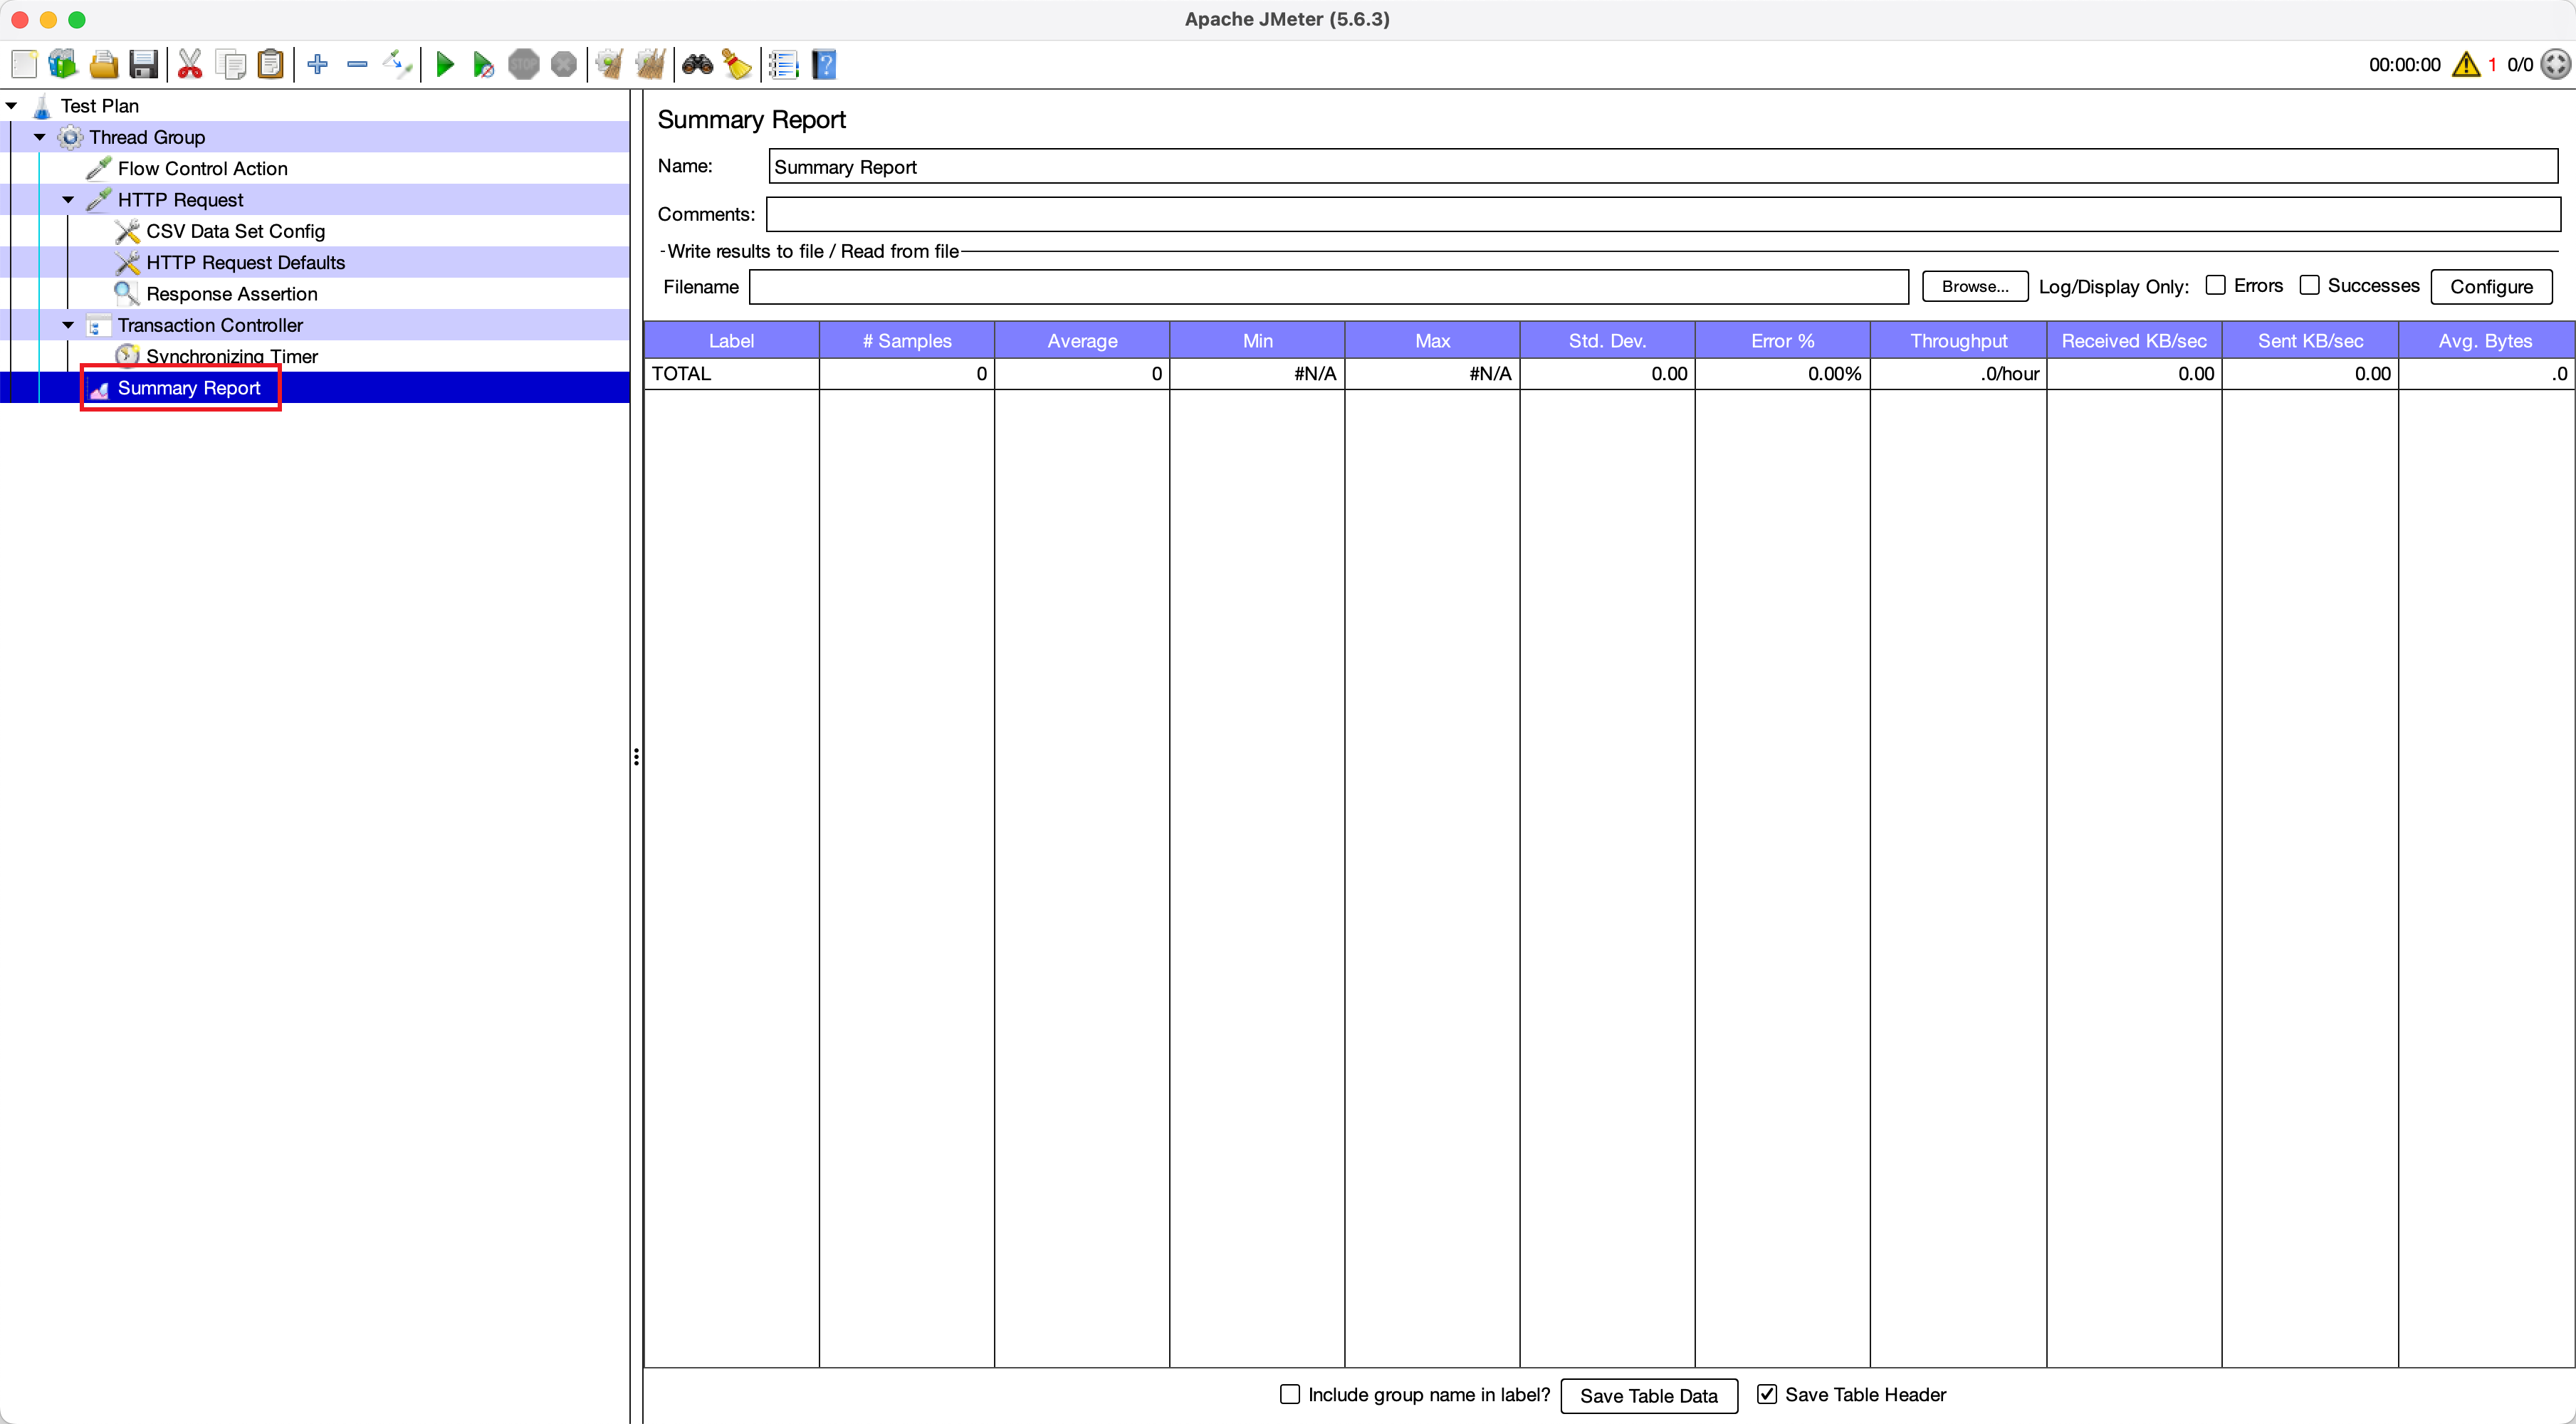The width and height of the screenshot is (2576, 1424).
Task: Click the Copy icon
Action: pyautogui.click(x=231, y=65)
